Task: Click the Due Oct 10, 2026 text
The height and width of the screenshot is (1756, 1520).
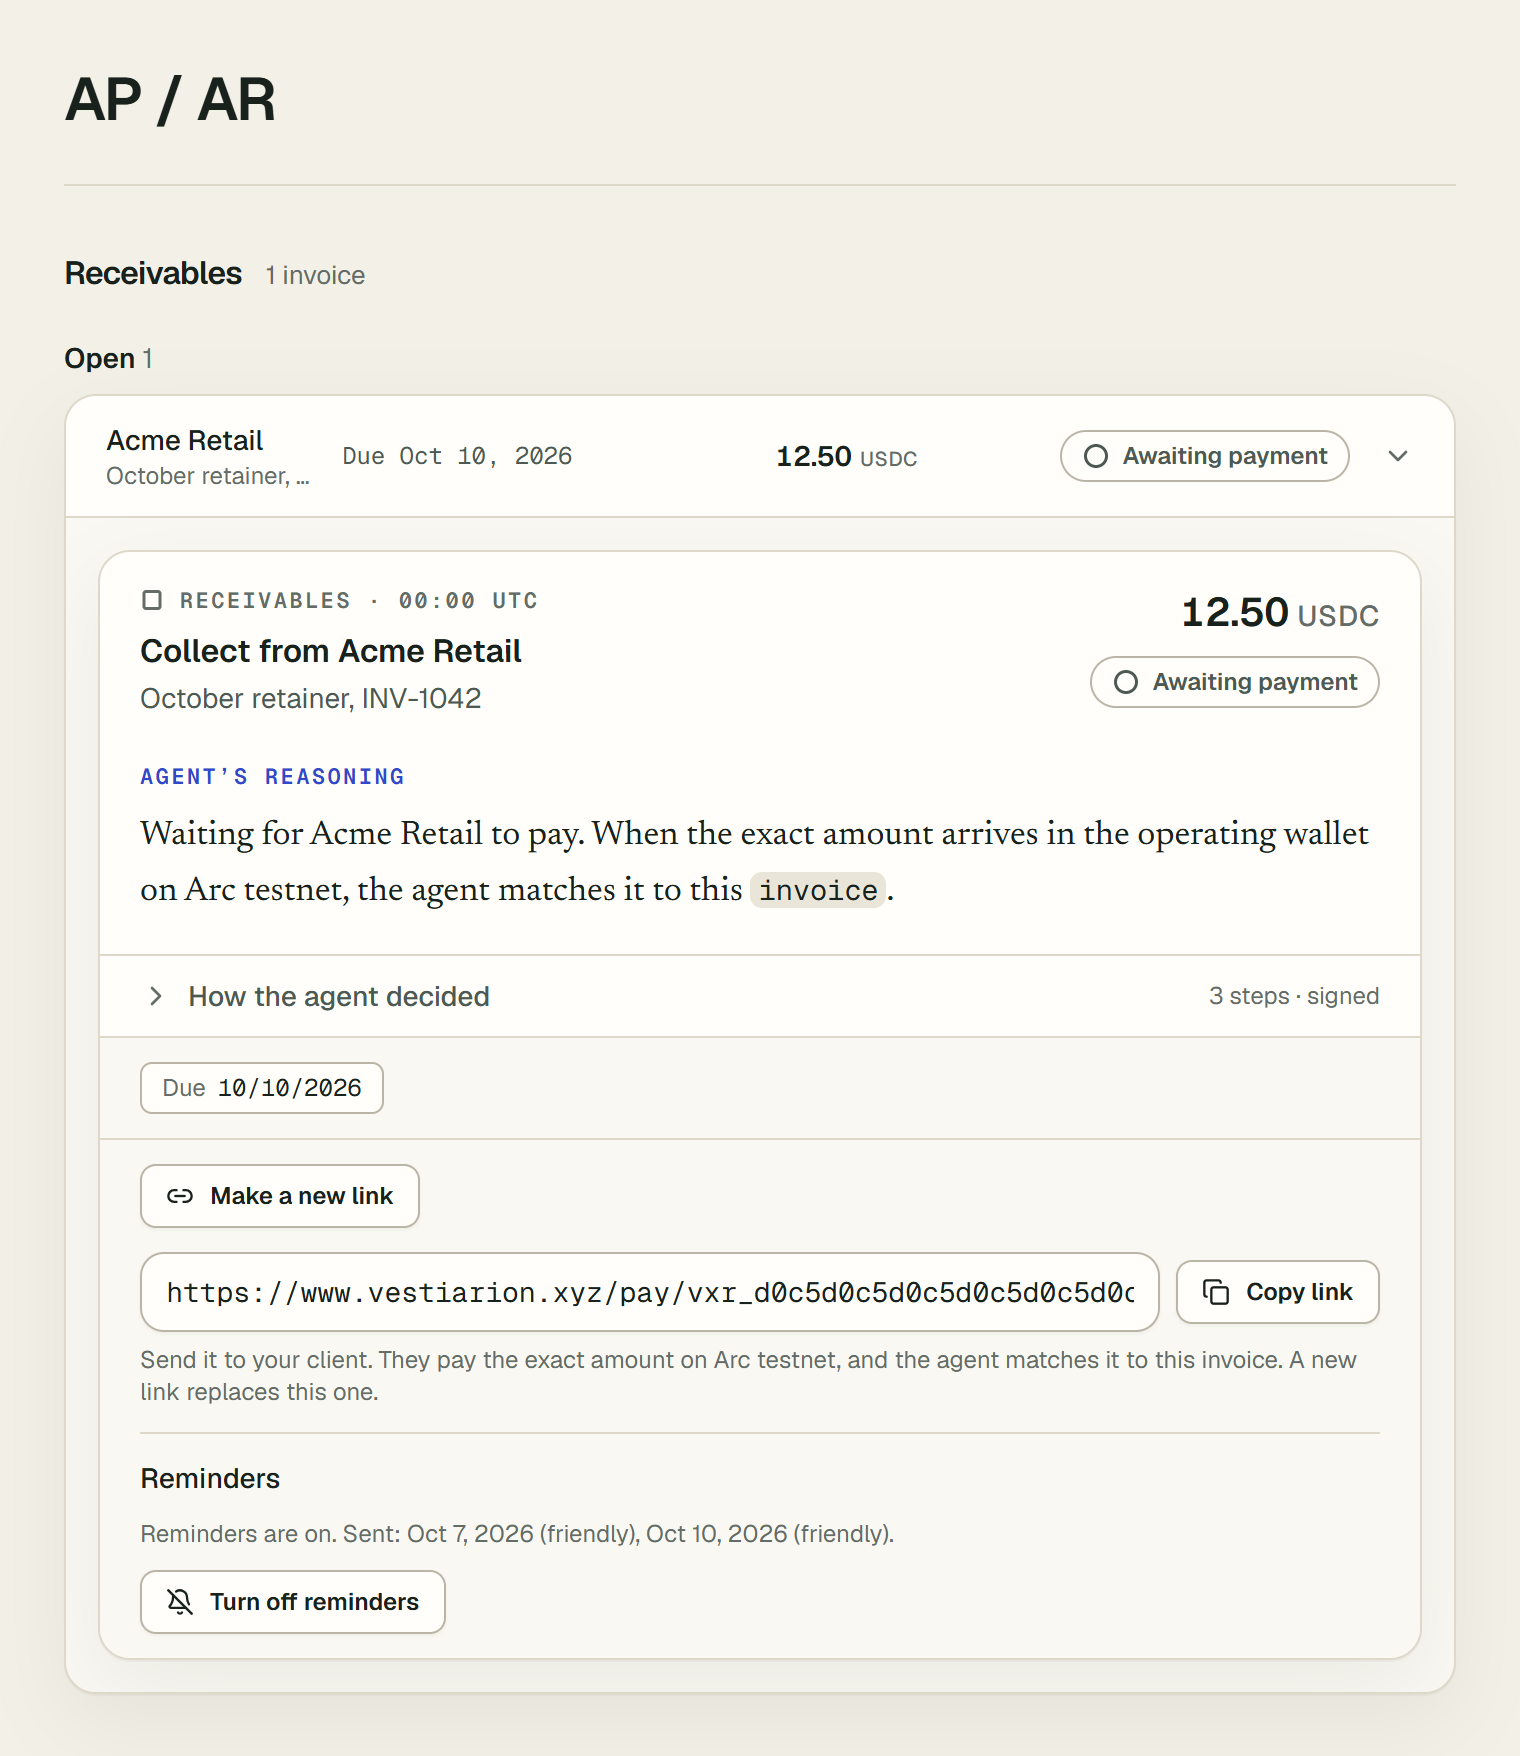Action: [457, 456]
